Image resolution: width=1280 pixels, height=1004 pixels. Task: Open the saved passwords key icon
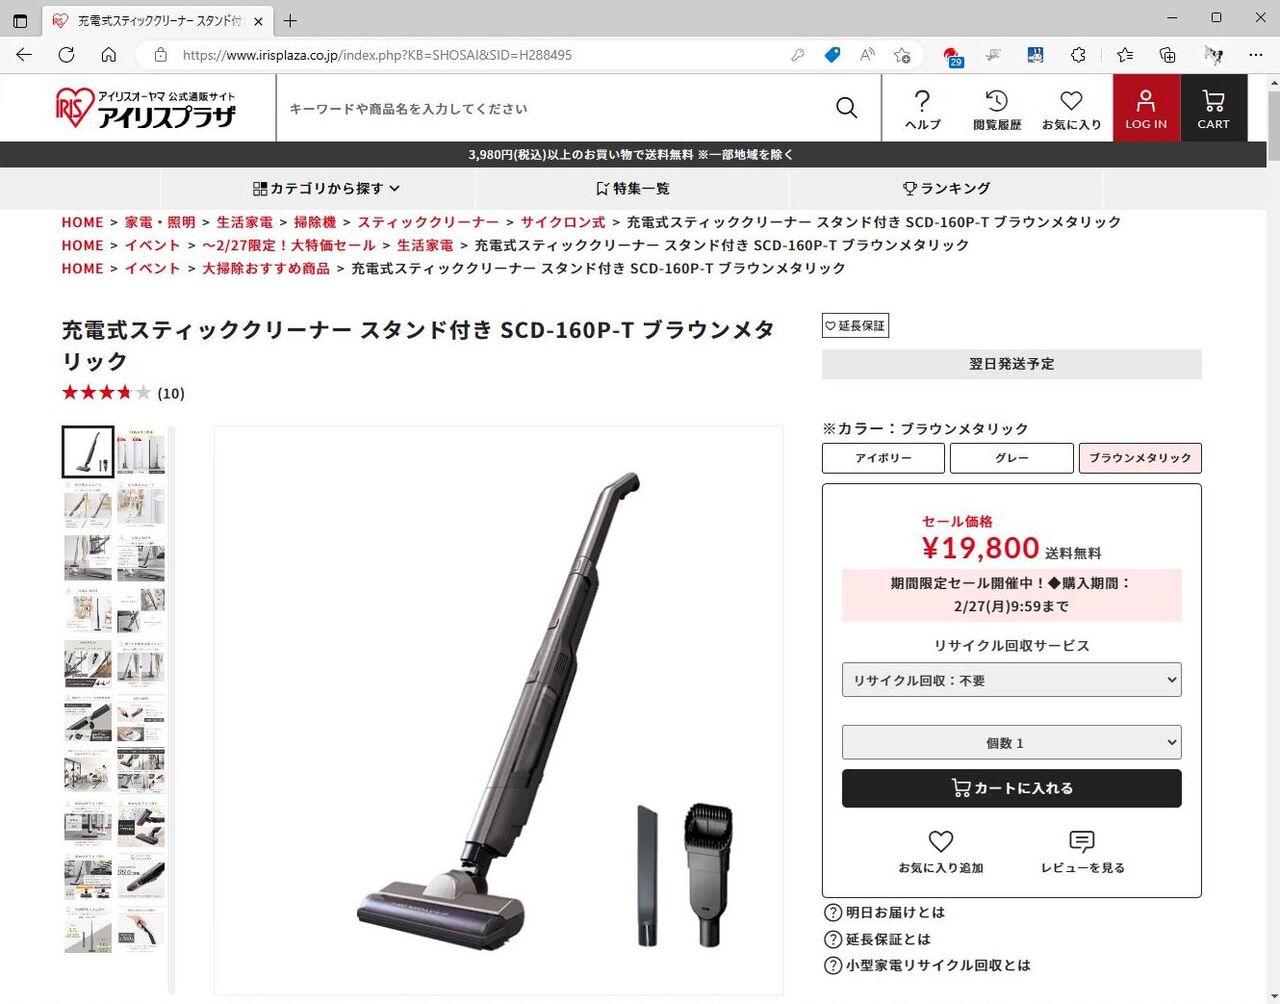(797, 55)
